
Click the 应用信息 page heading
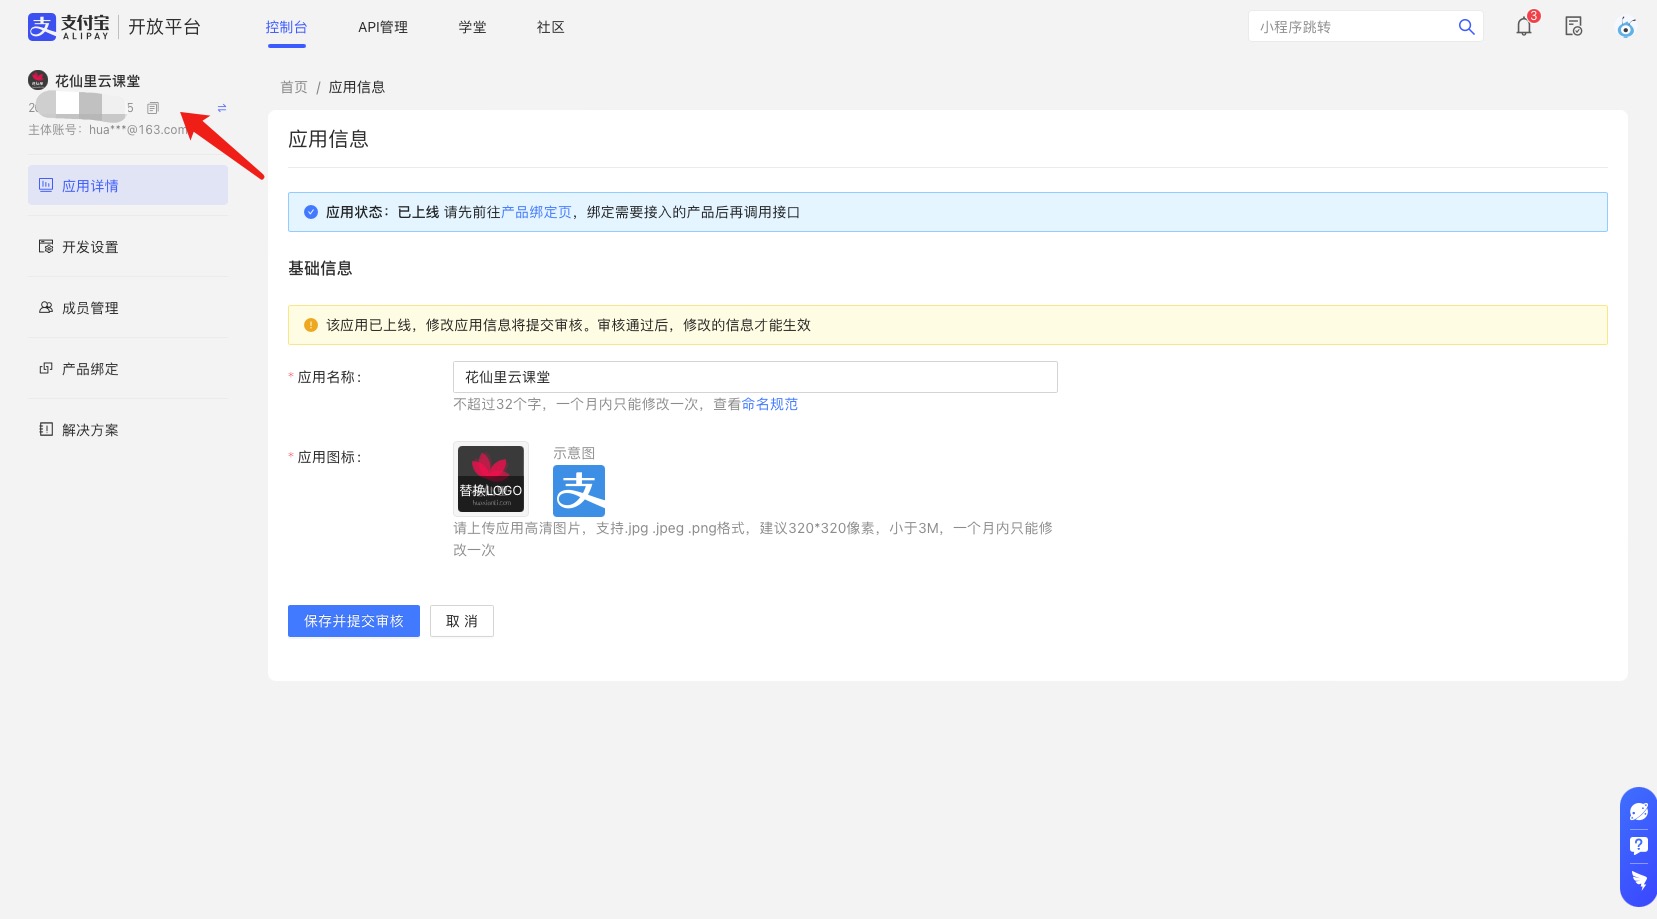click(328, 139)
